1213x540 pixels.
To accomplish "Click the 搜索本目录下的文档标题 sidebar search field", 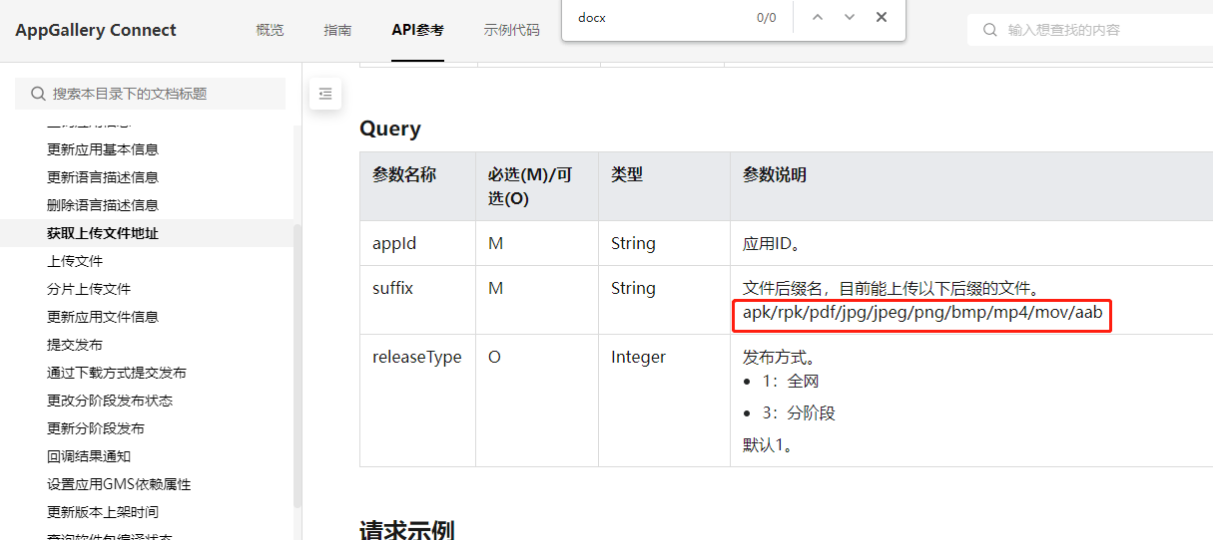I will [x=150, y=94].
